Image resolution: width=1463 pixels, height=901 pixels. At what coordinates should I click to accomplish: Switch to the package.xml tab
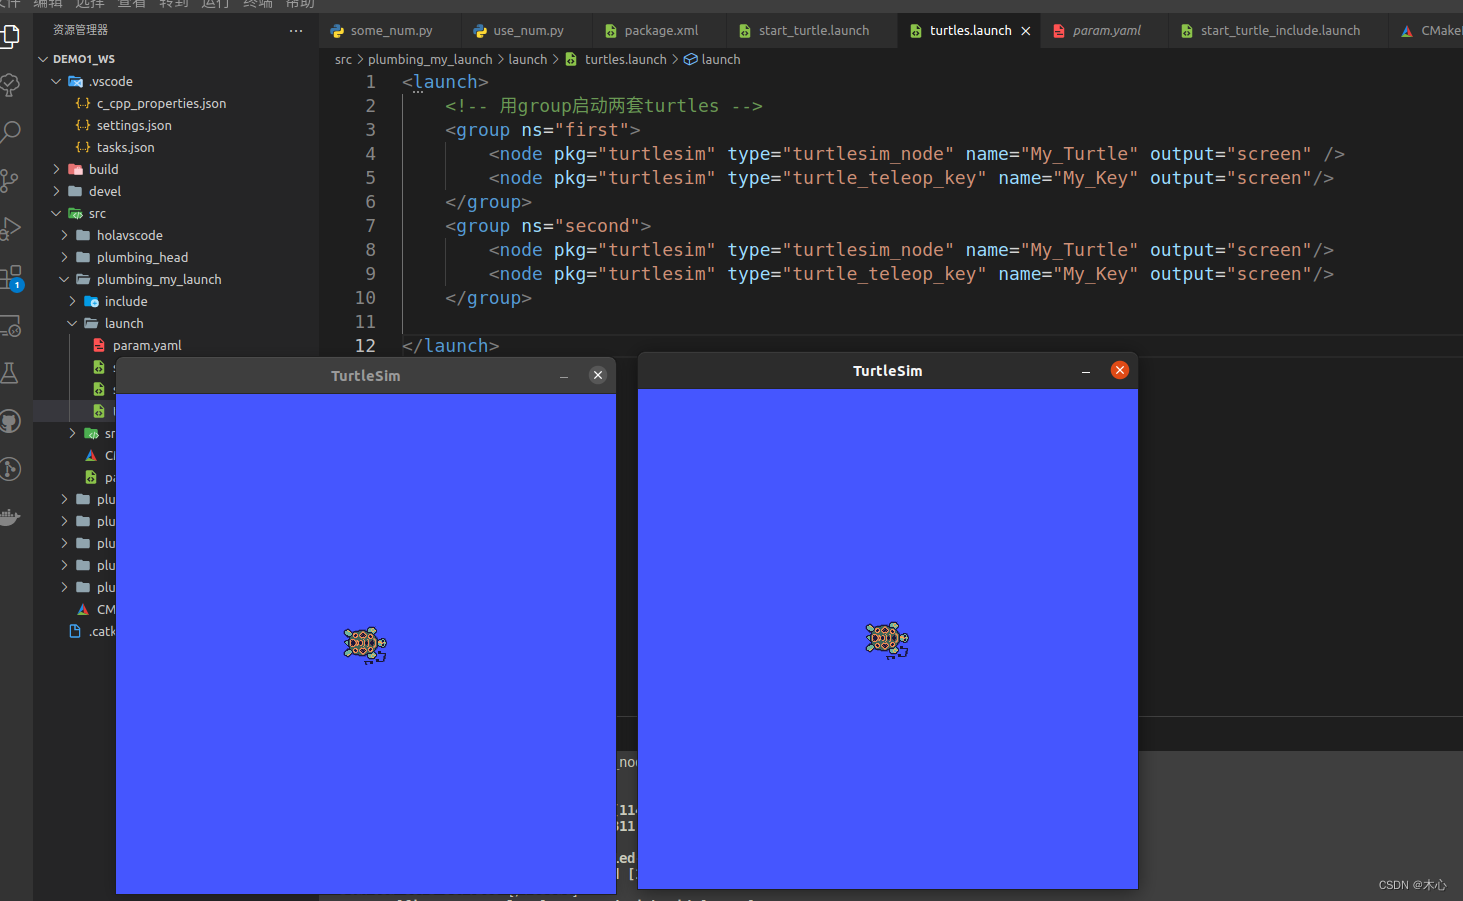pos(660,31)
